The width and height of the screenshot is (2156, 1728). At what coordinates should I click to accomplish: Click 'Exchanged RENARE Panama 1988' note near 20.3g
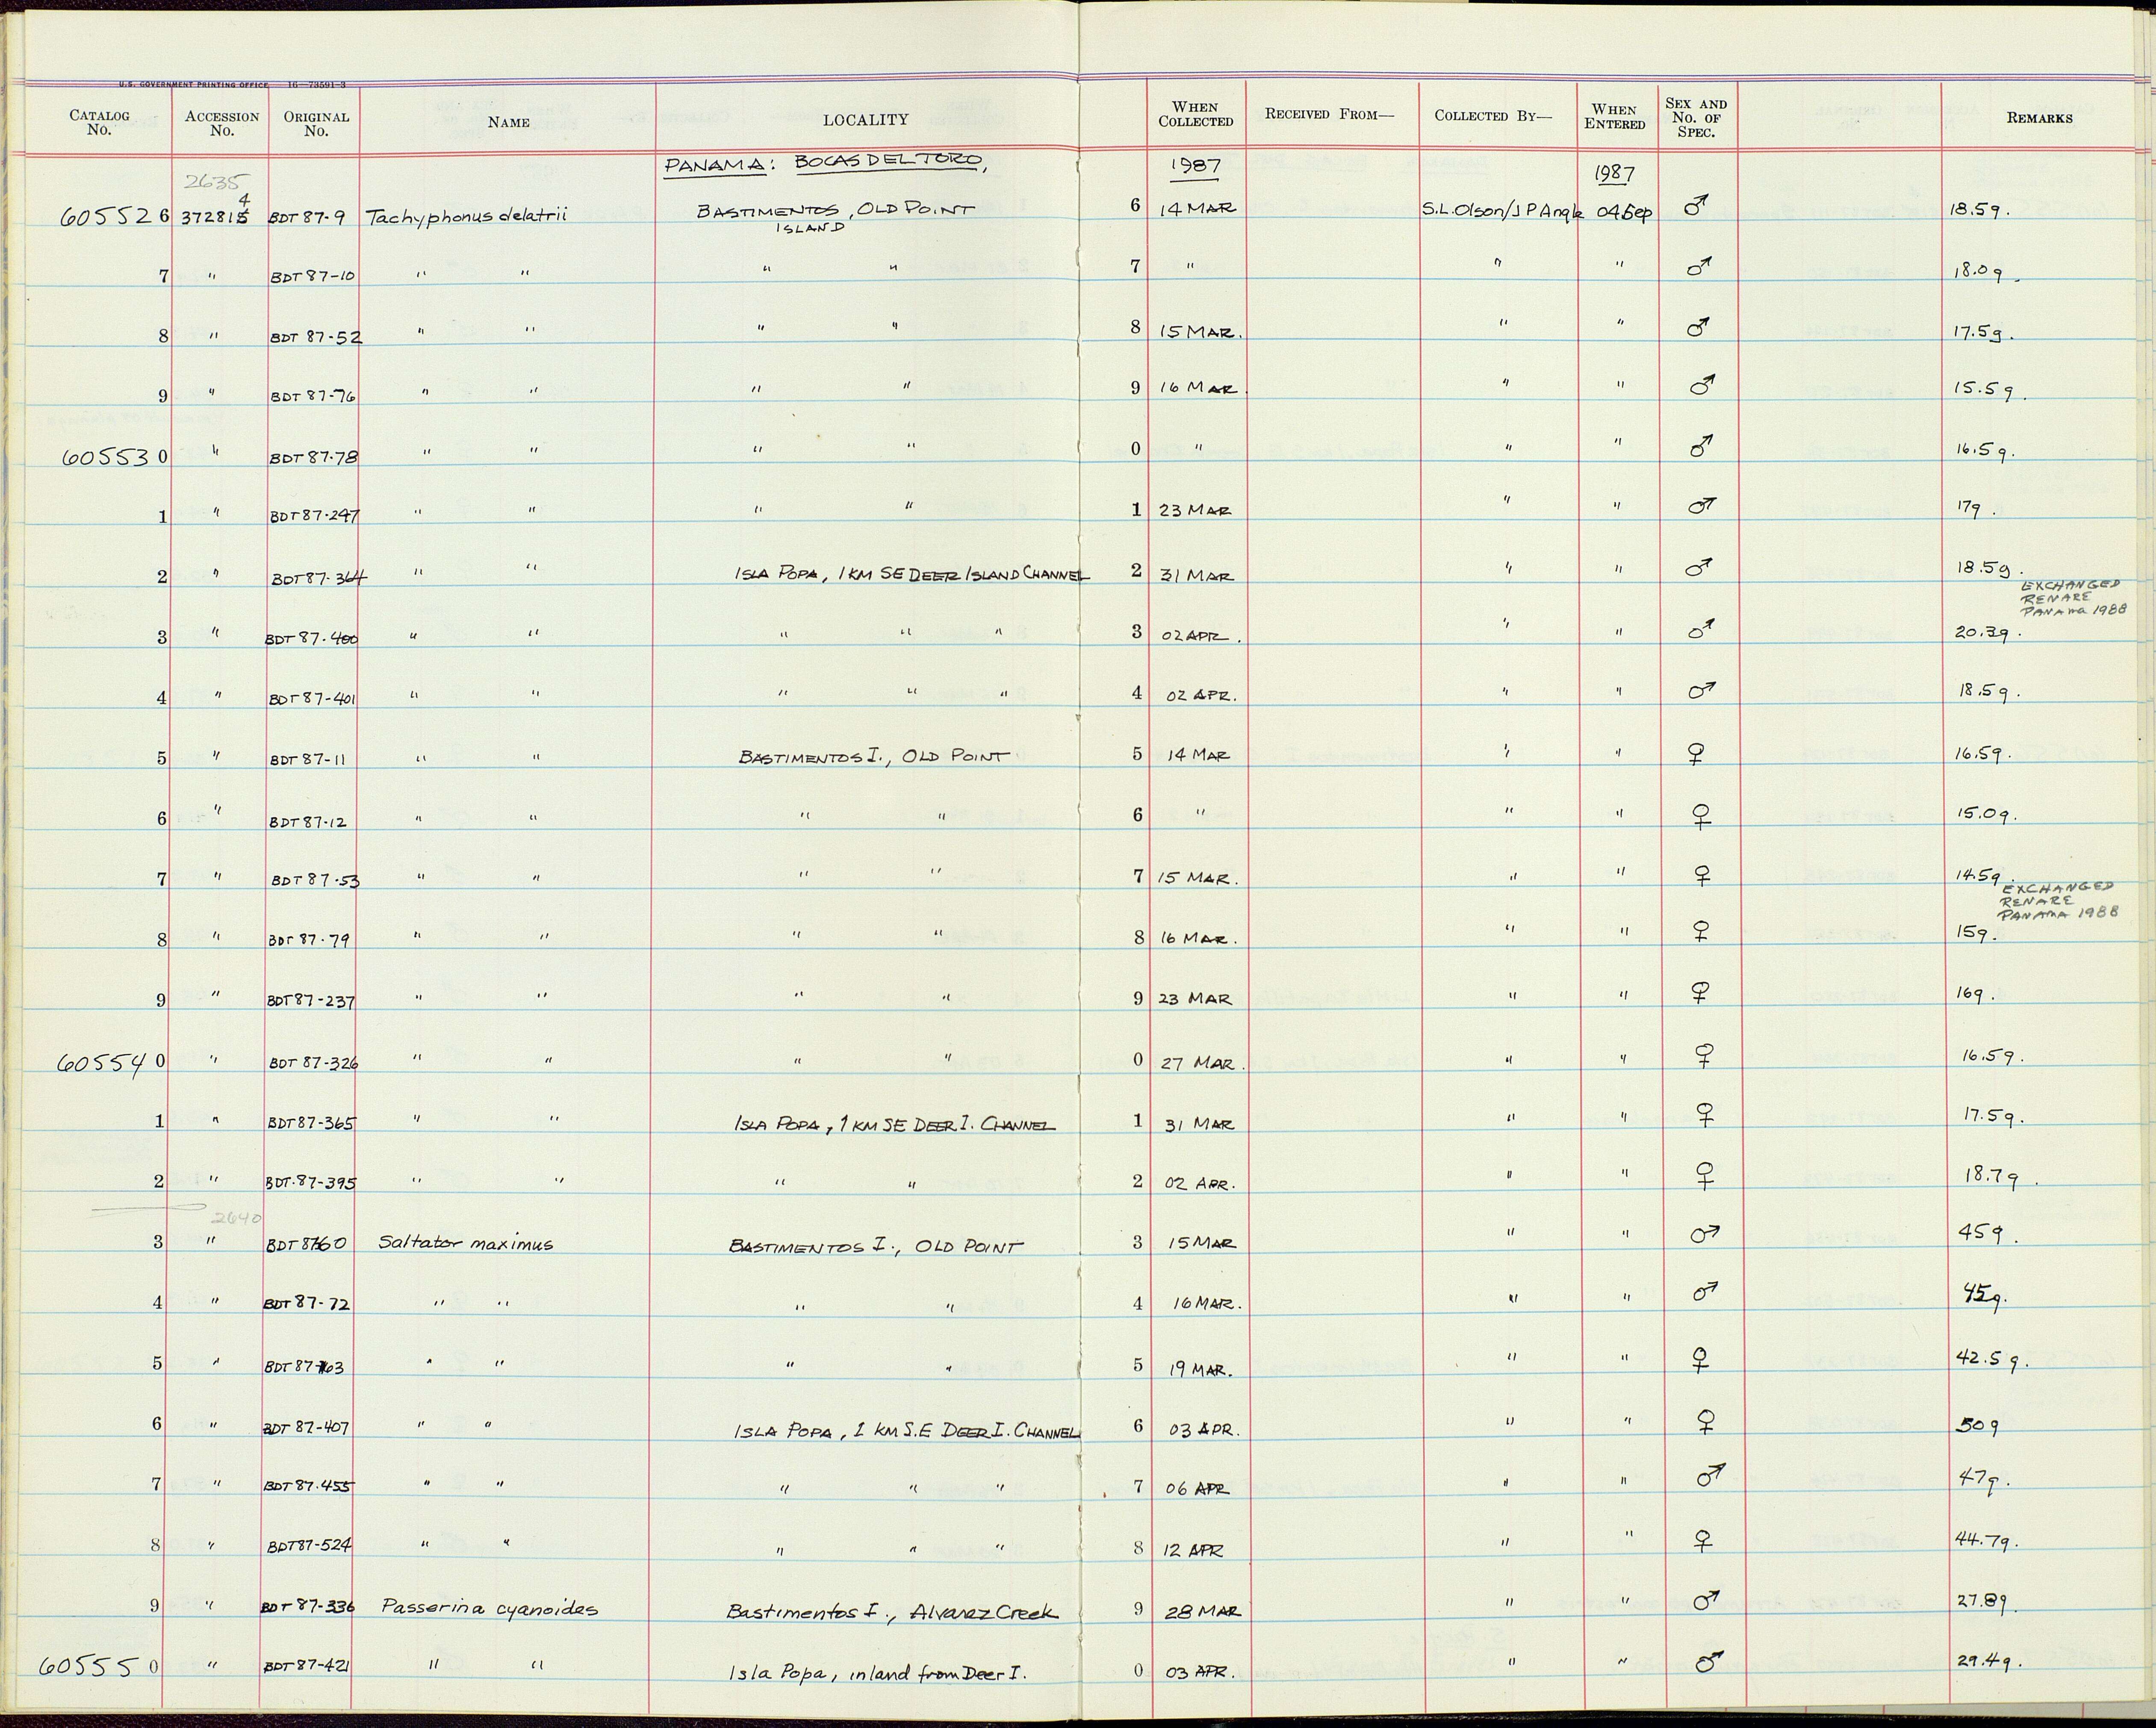2073,598
